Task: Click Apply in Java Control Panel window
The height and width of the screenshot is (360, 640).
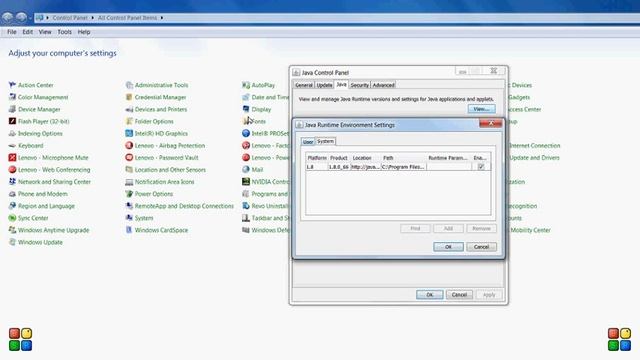Action: point(489,295)
